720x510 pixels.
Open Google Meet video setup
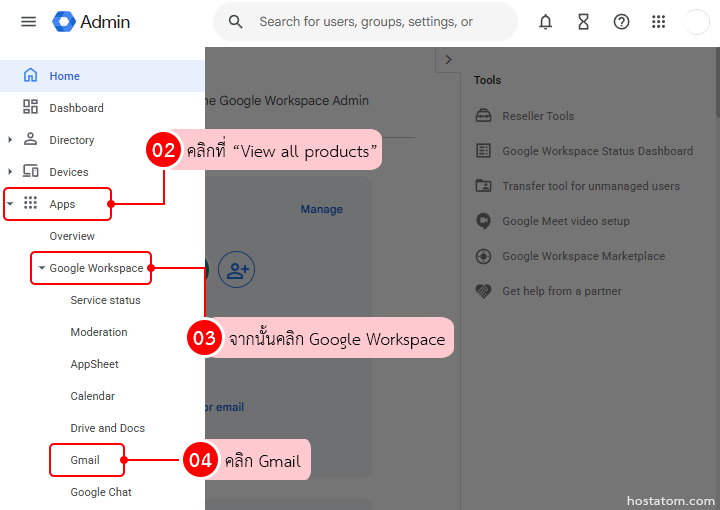tap(566, 221)
